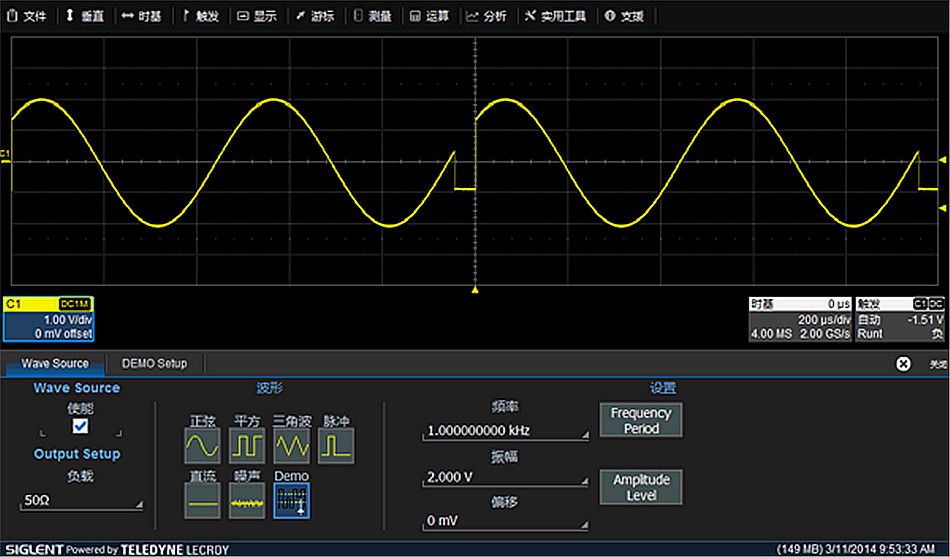The image size is (950, 557).
Task: Click the offset 0 mV input field
Action: point(505,521)
